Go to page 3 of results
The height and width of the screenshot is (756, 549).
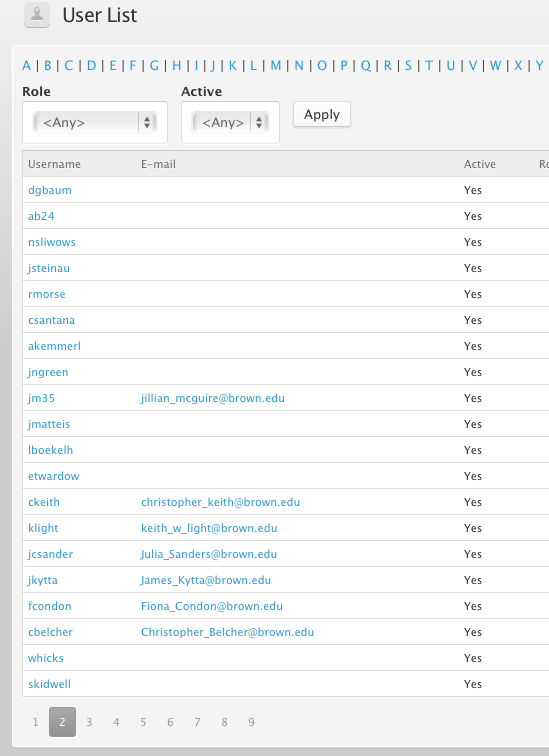(x=89, y=722)
